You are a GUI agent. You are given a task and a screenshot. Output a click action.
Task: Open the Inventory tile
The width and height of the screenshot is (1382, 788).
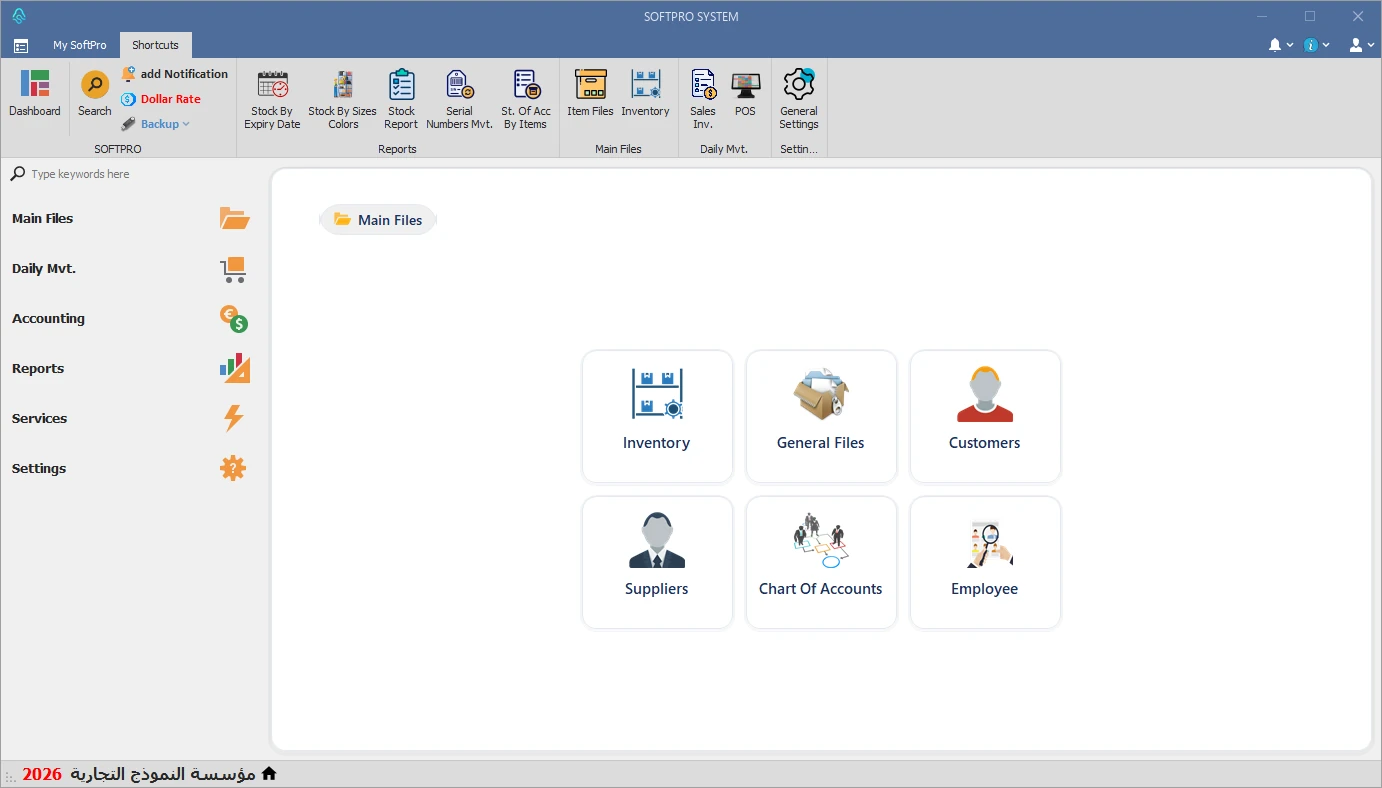point(657,416)
